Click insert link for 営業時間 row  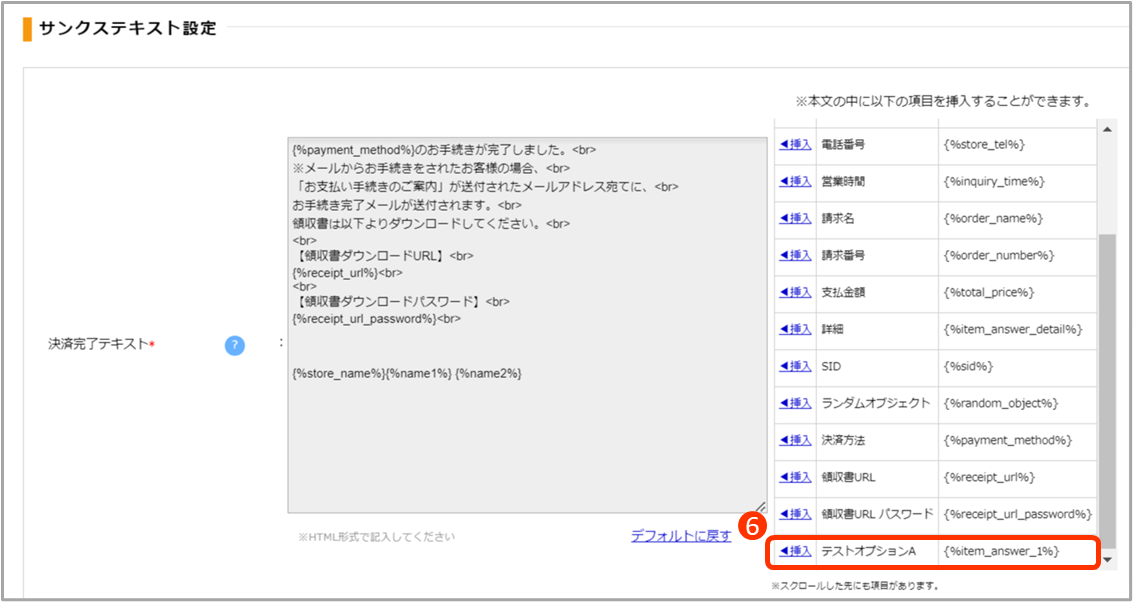point(795,182)
